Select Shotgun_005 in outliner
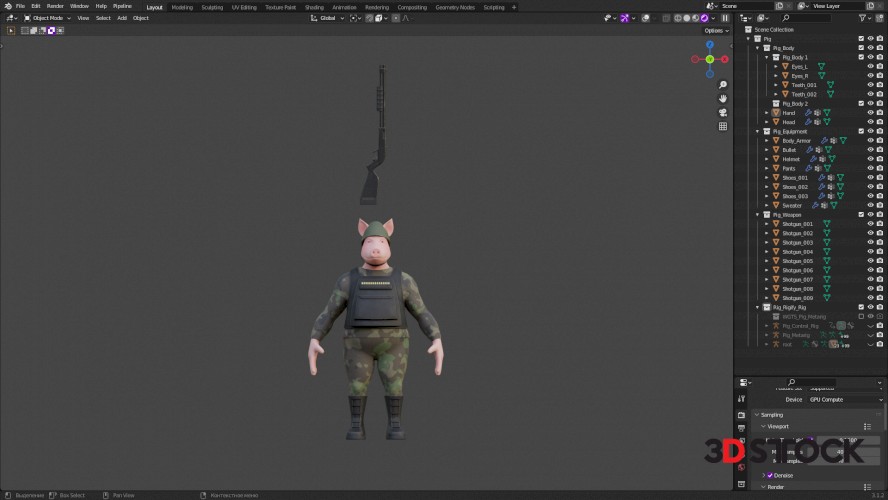Screen dimensions: 888x500 [x=797, y=261]
